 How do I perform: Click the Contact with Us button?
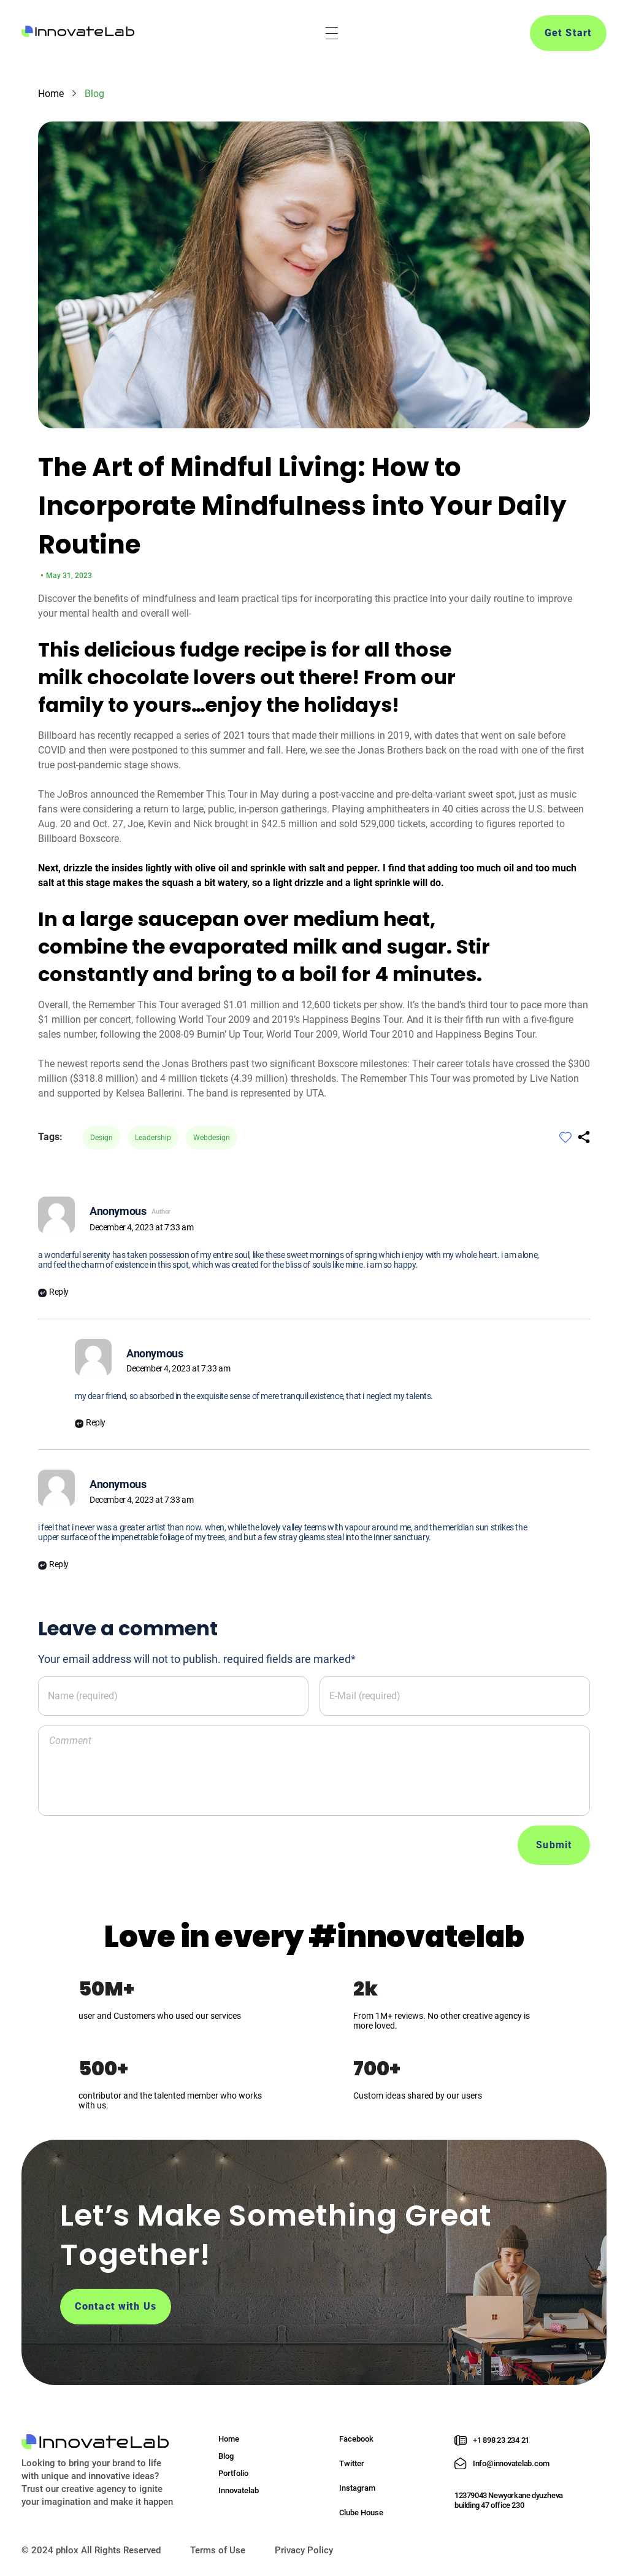click(115, 2306)
